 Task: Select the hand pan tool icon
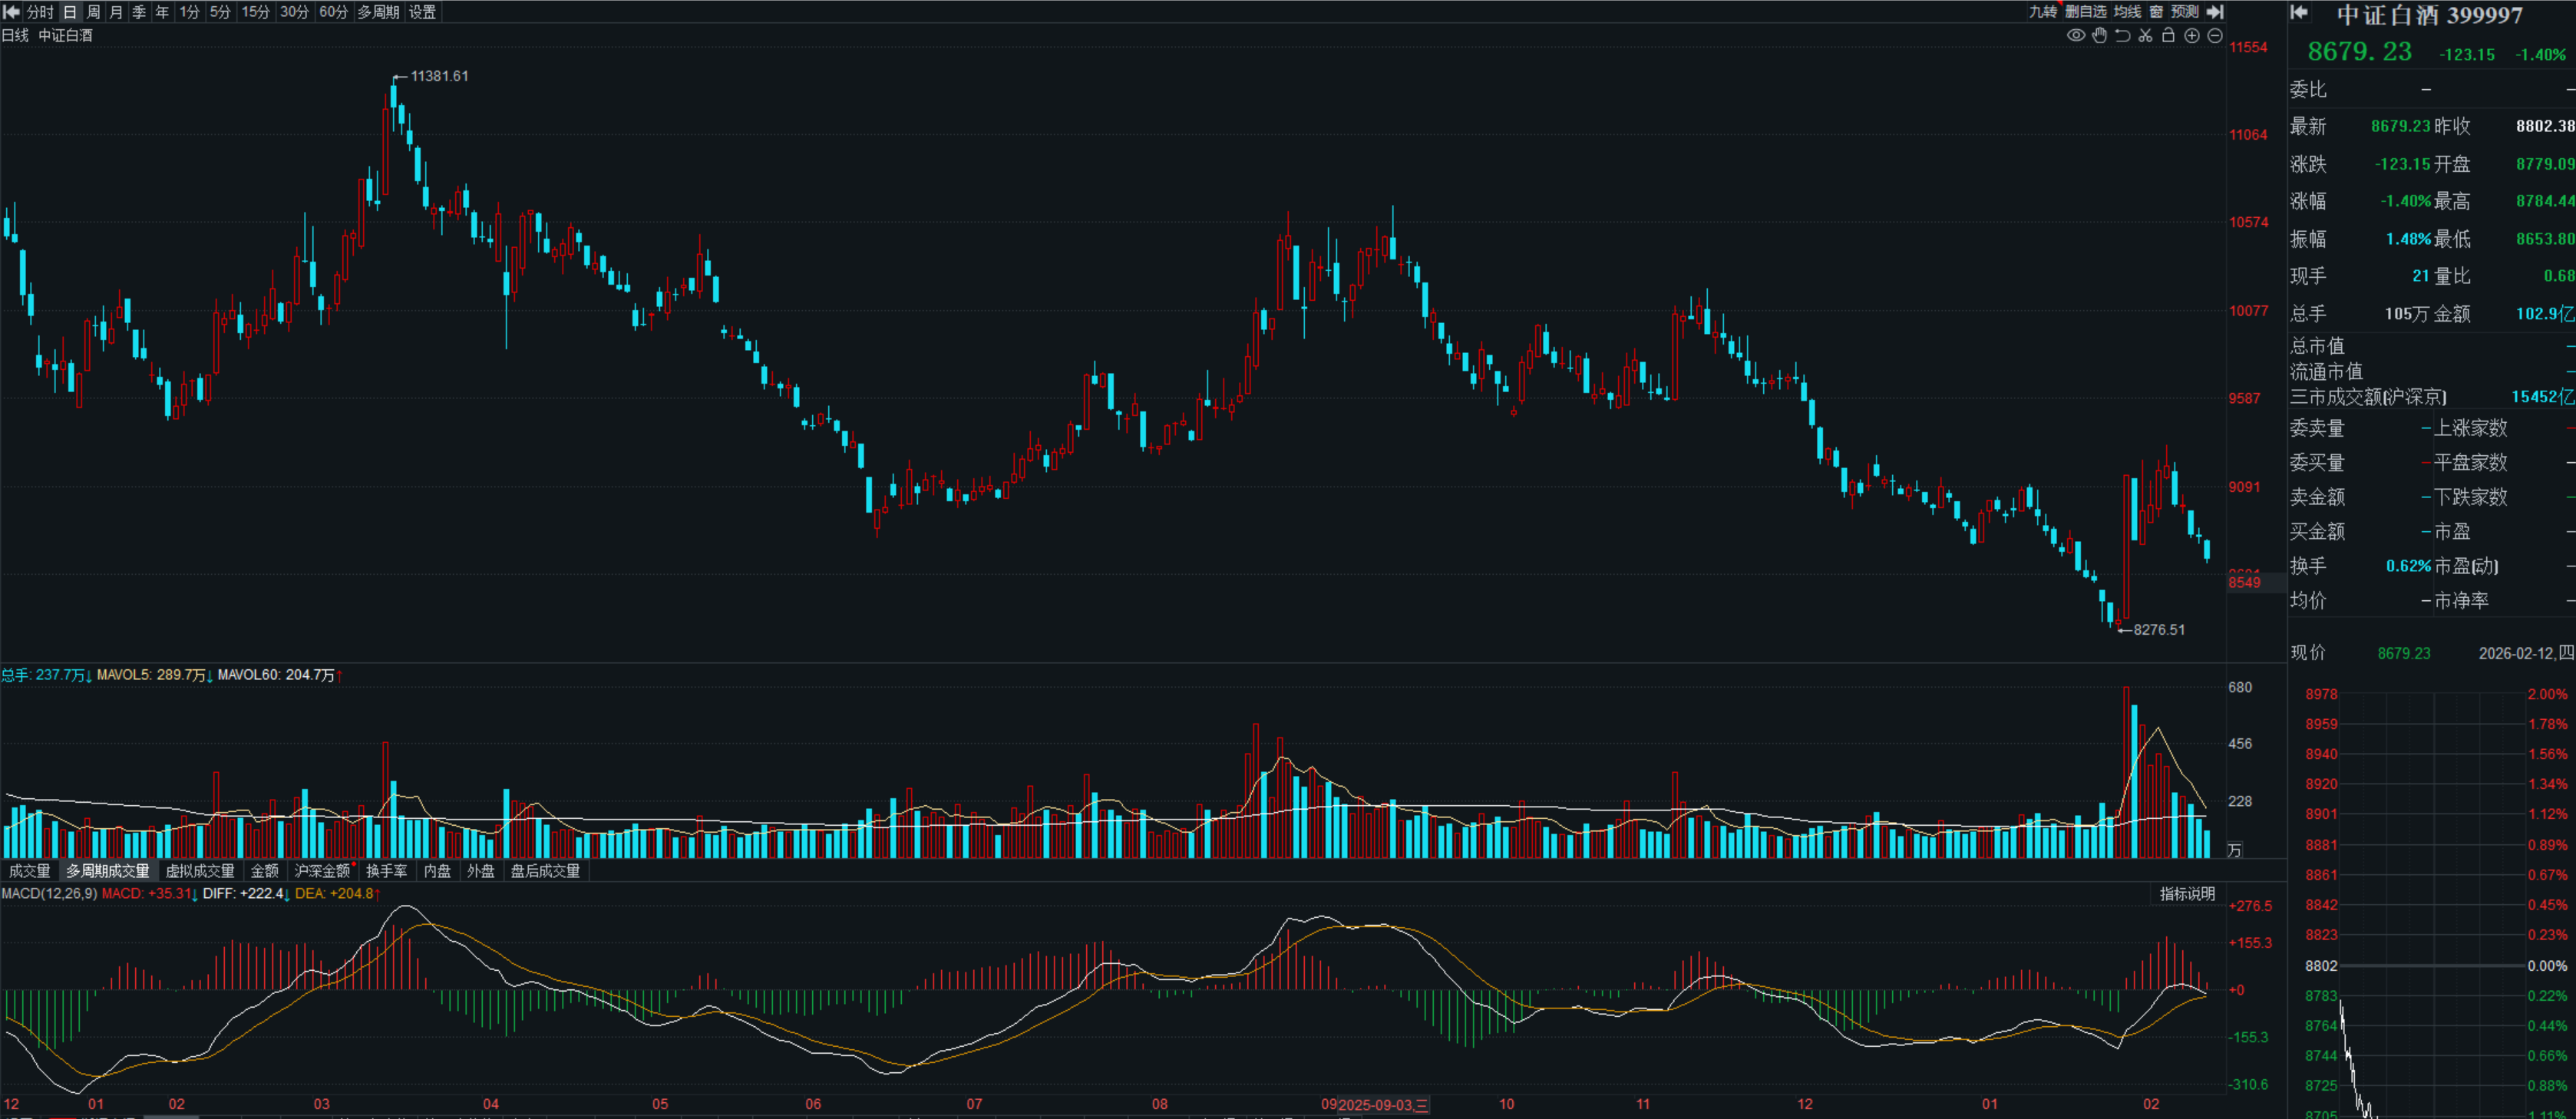(x=2099, y=36)
